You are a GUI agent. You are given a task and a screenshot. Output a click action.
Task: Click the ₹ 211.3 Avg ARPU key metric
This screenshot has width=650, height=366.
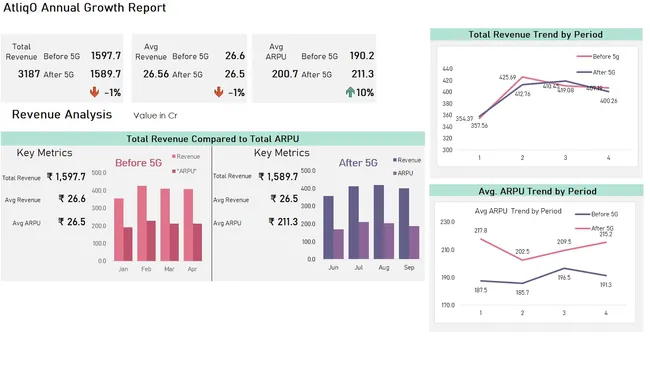(284, 222)
